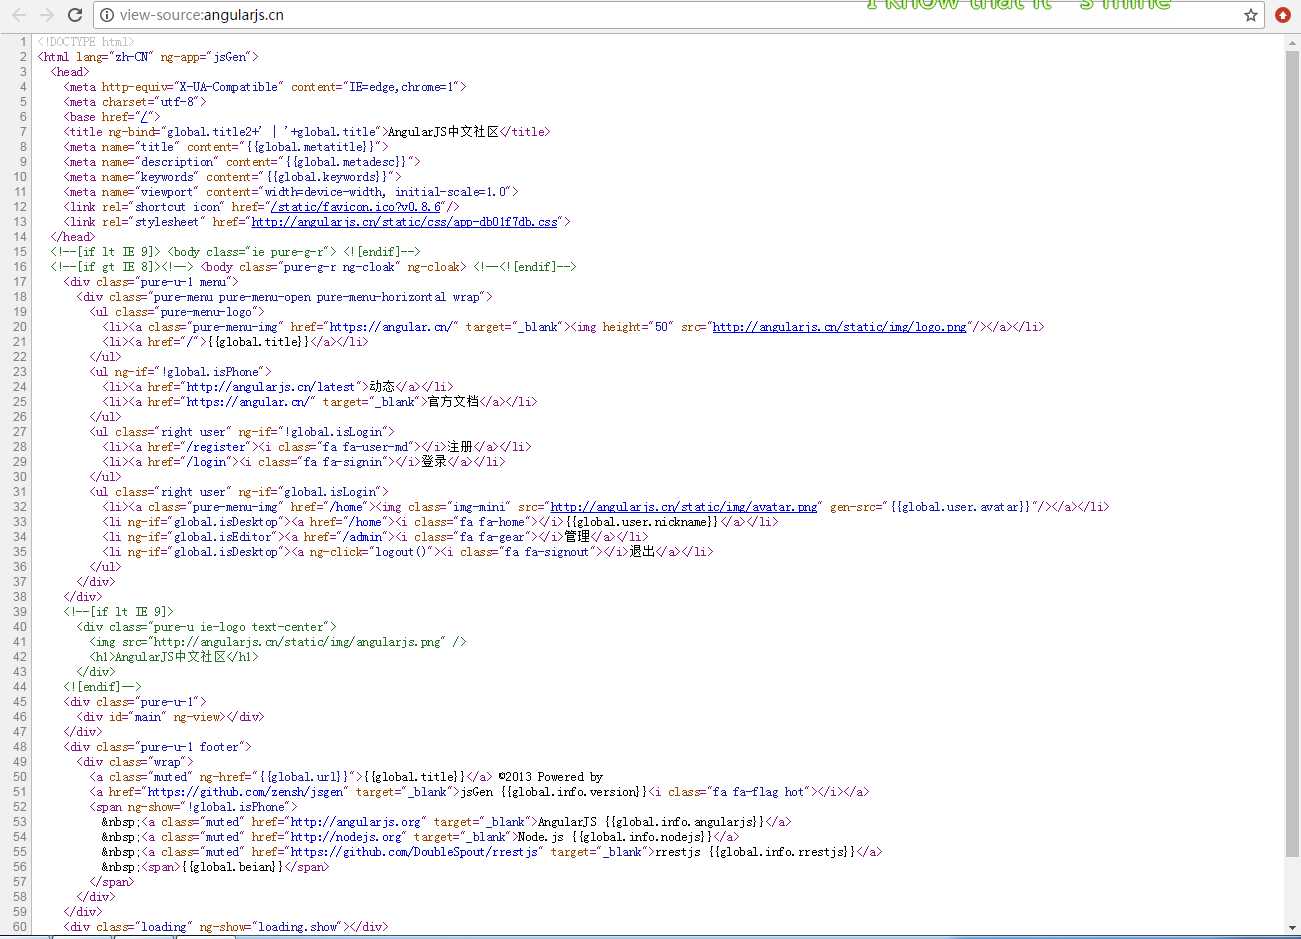This screenshot has height=939, width=1301.
Task: Click the github.com/zensh/jsgen href text
Action: [248, 792]
